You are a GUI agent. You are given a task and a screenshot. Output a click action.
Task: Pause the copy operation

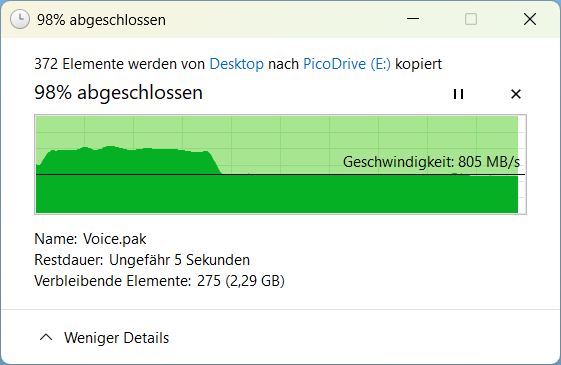coord(458,94)
